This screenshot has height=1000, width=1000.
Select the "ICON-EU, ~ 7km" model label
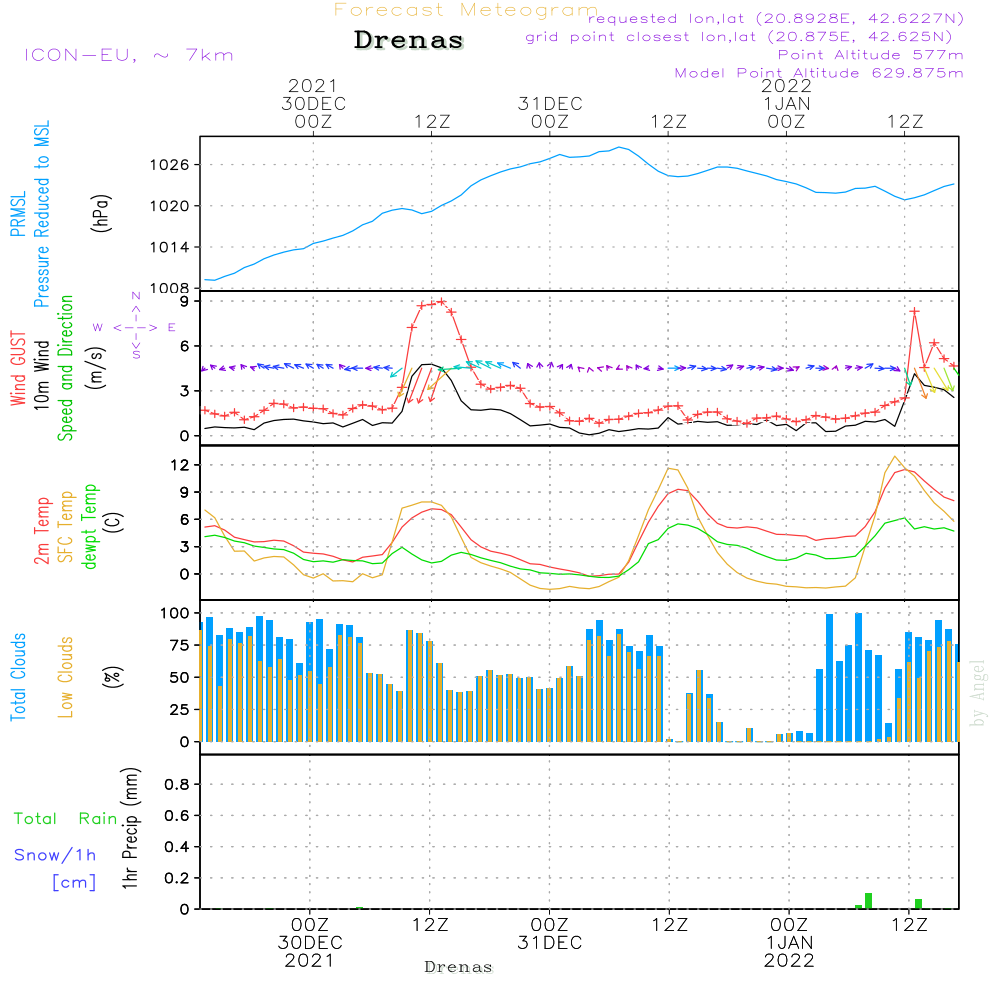click(x=128, y=55)
